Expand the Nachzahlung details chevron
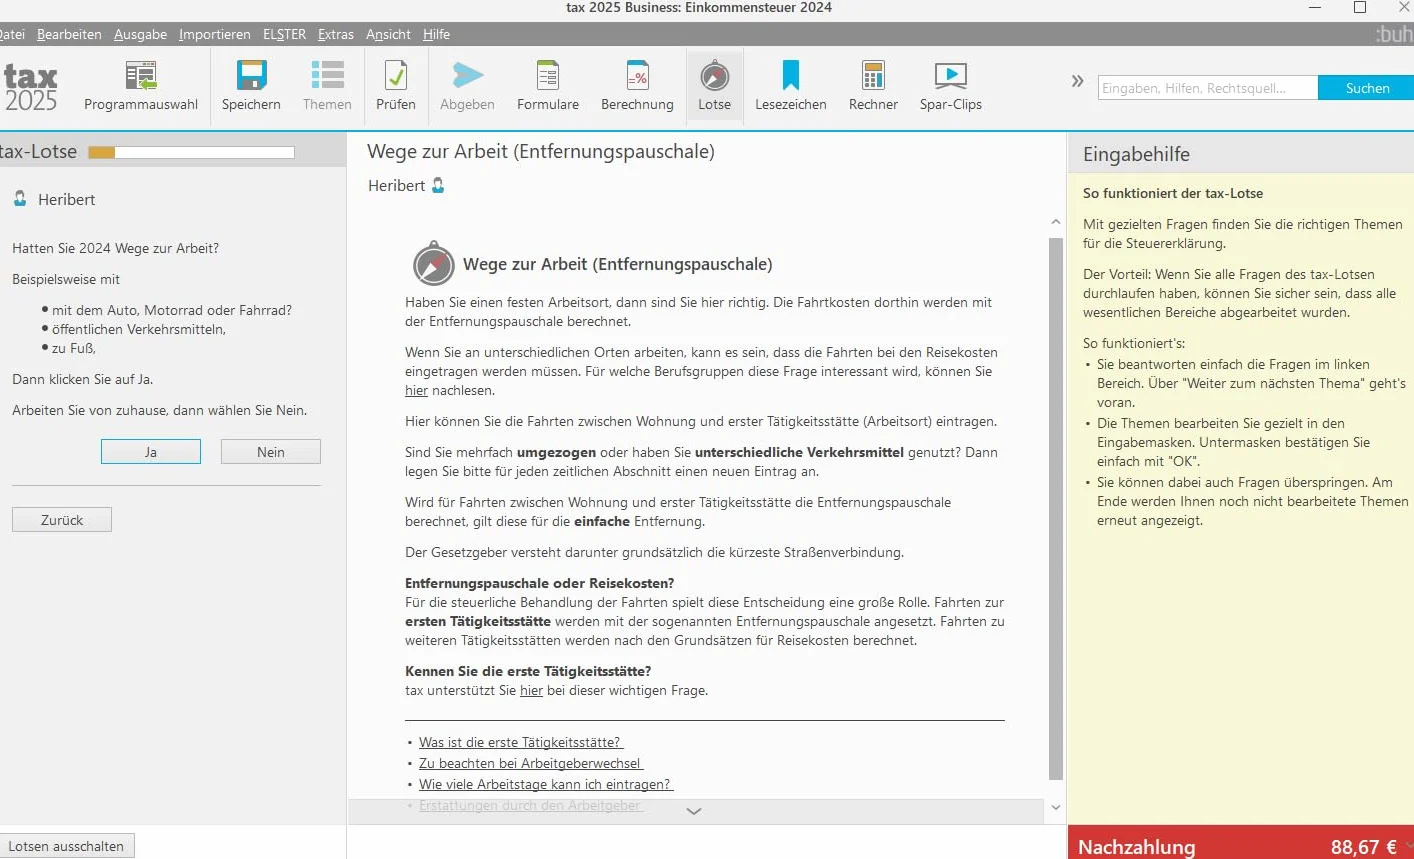 1408,846
